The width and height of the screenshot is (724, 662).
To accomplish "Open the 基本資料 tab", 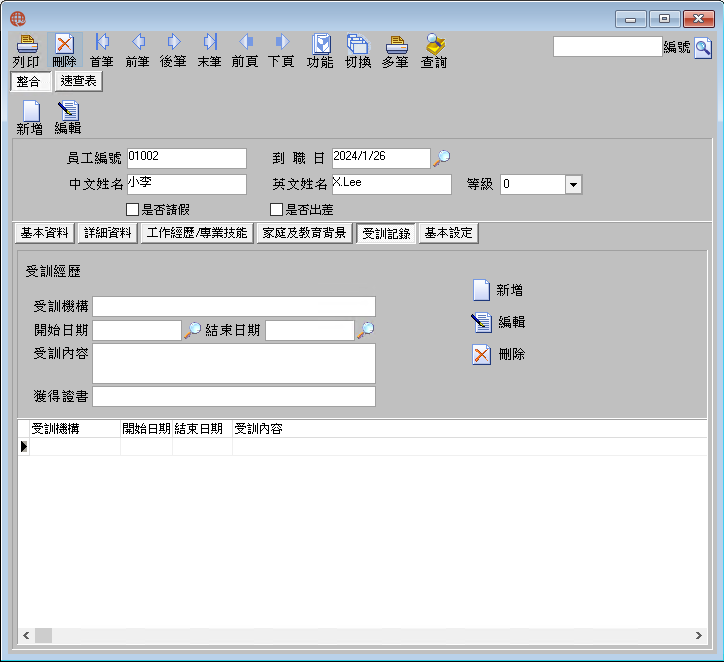I will [45, 233].
